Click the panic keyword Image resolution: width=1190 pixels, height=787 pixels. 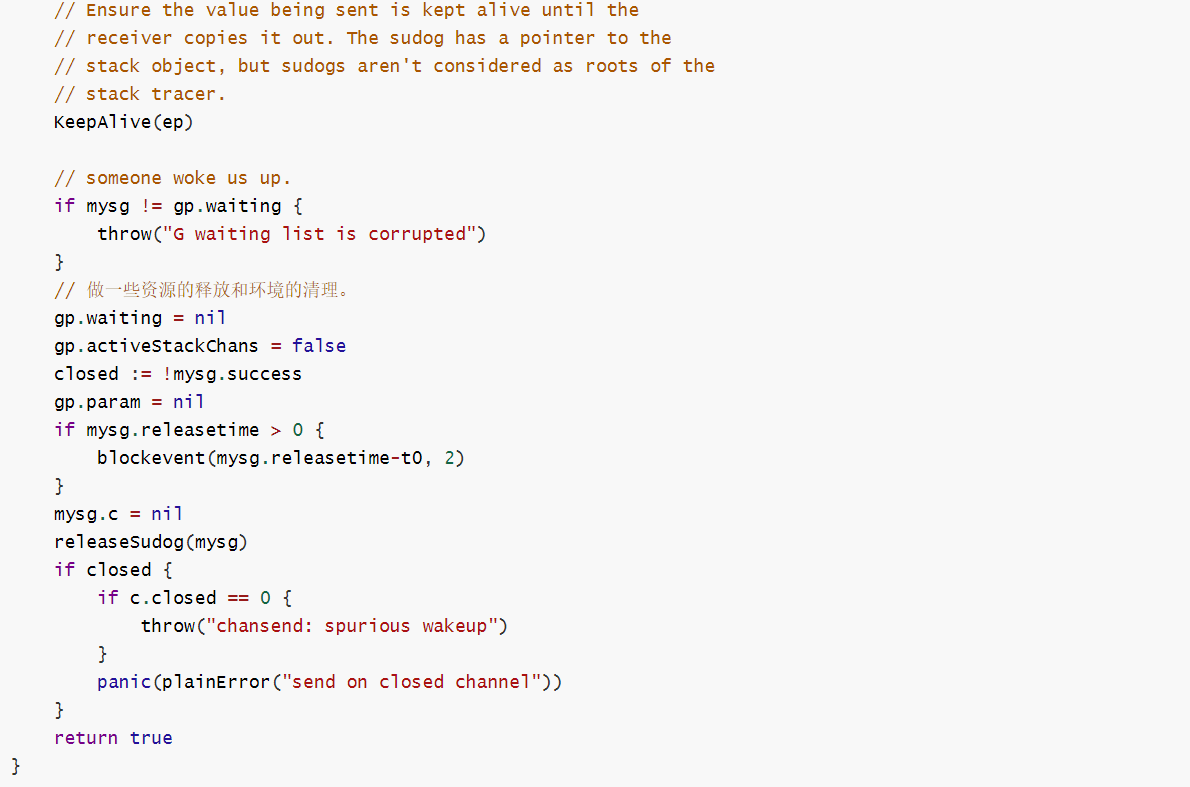[124, 682]
